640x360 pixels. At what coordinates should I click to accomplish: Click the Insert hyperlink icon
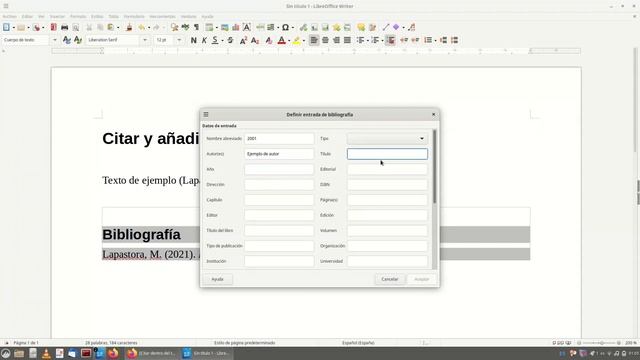(x=303, y=27)
